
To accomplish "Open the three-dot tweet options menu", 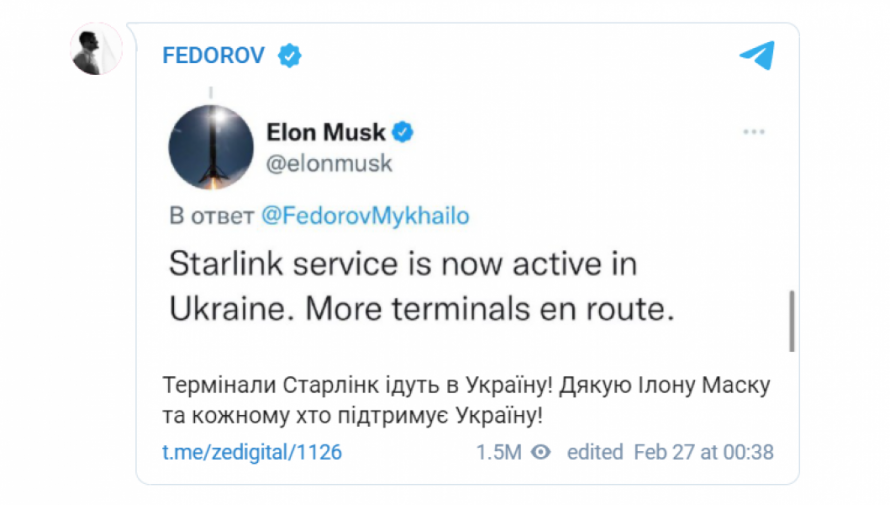I will [x=753, y=132].
